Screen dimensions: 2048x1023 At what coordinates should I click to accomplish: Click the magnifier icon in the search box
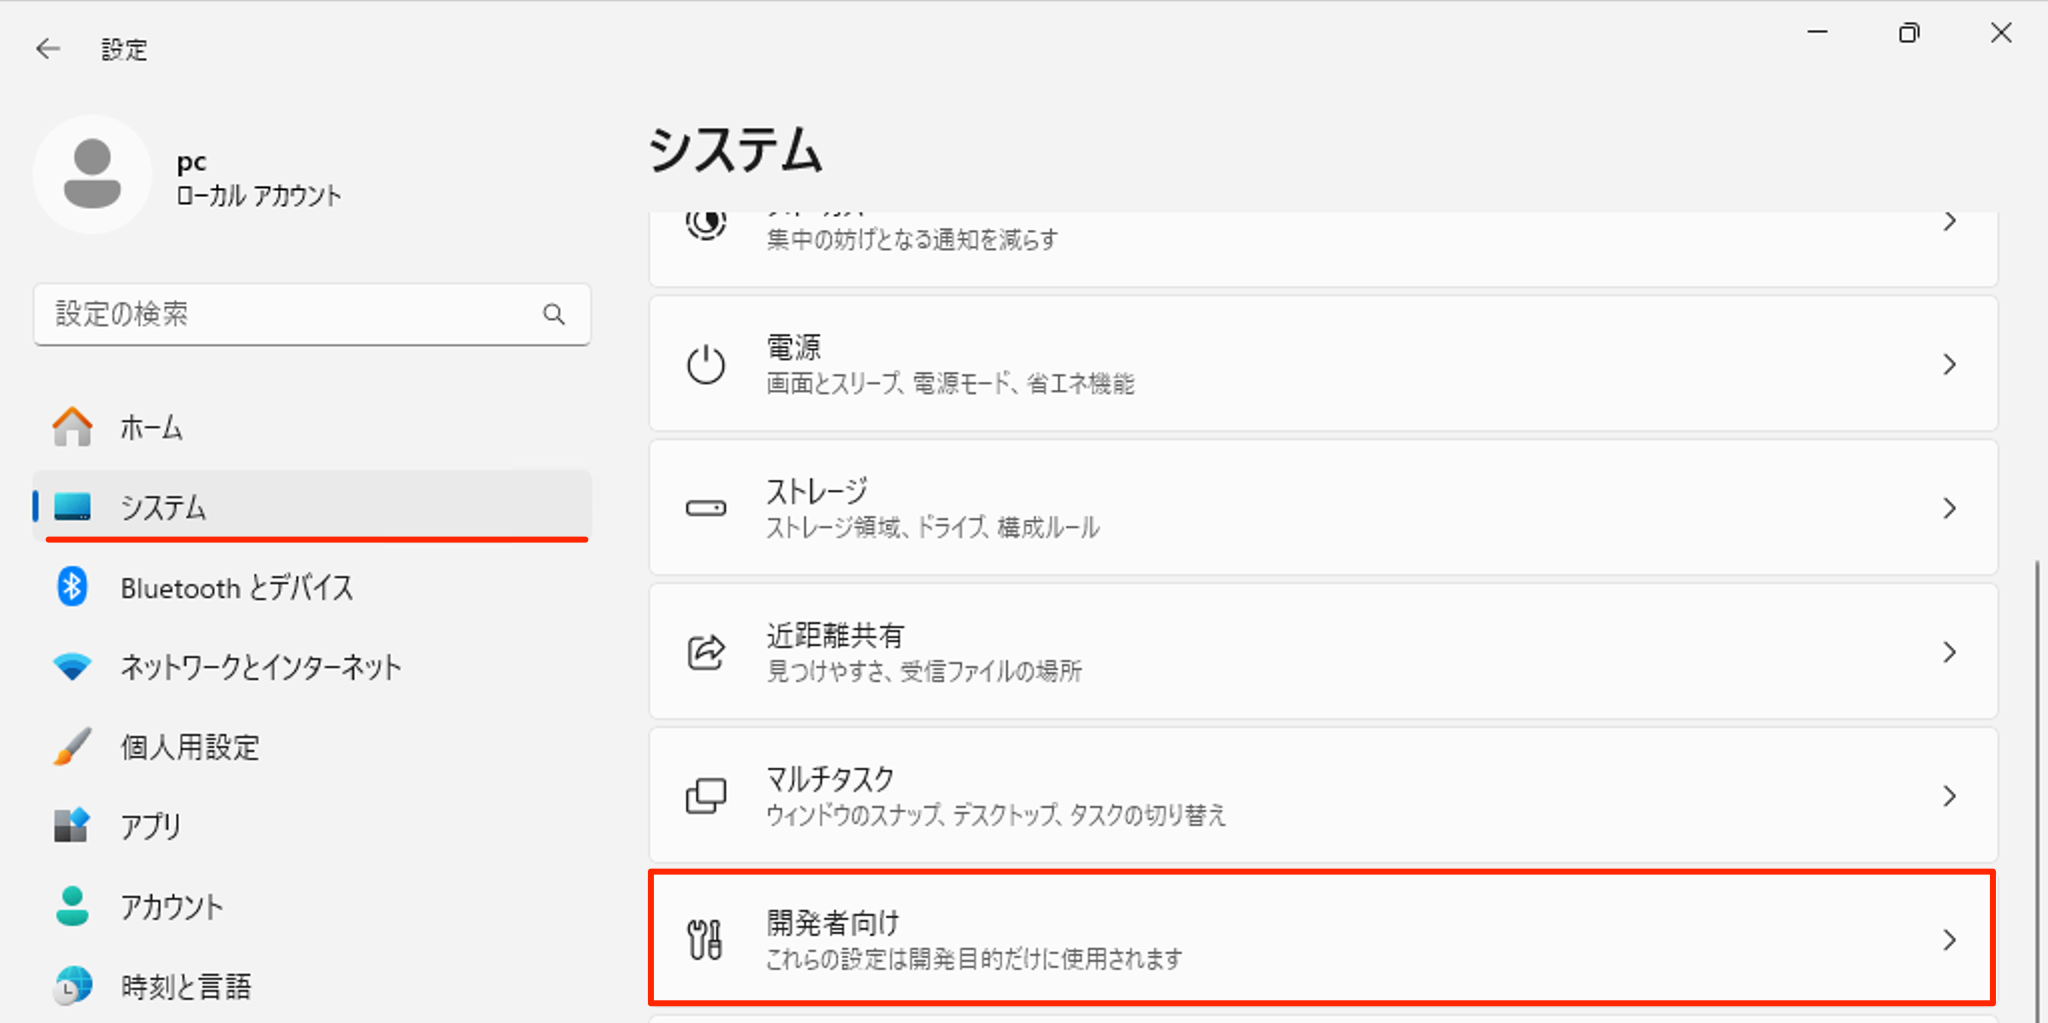pyautogui.click(x=555, y=314)
